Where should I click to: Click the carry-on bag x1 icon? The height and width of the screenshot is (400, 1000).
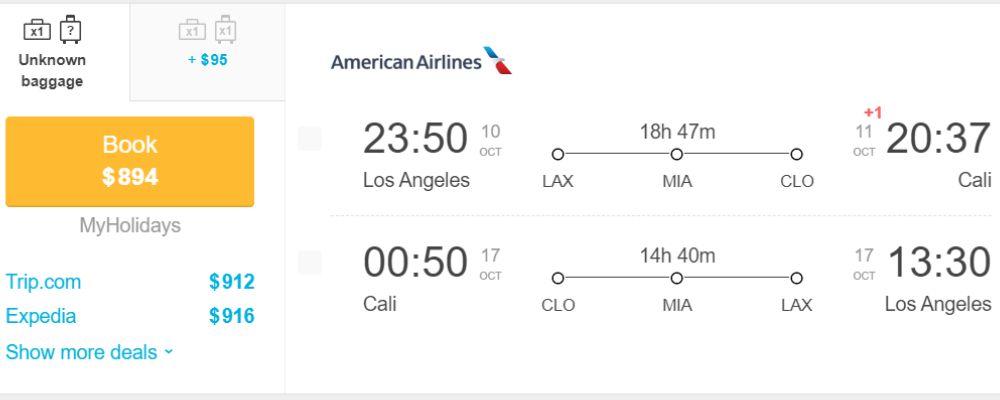(x=37, y=30)
